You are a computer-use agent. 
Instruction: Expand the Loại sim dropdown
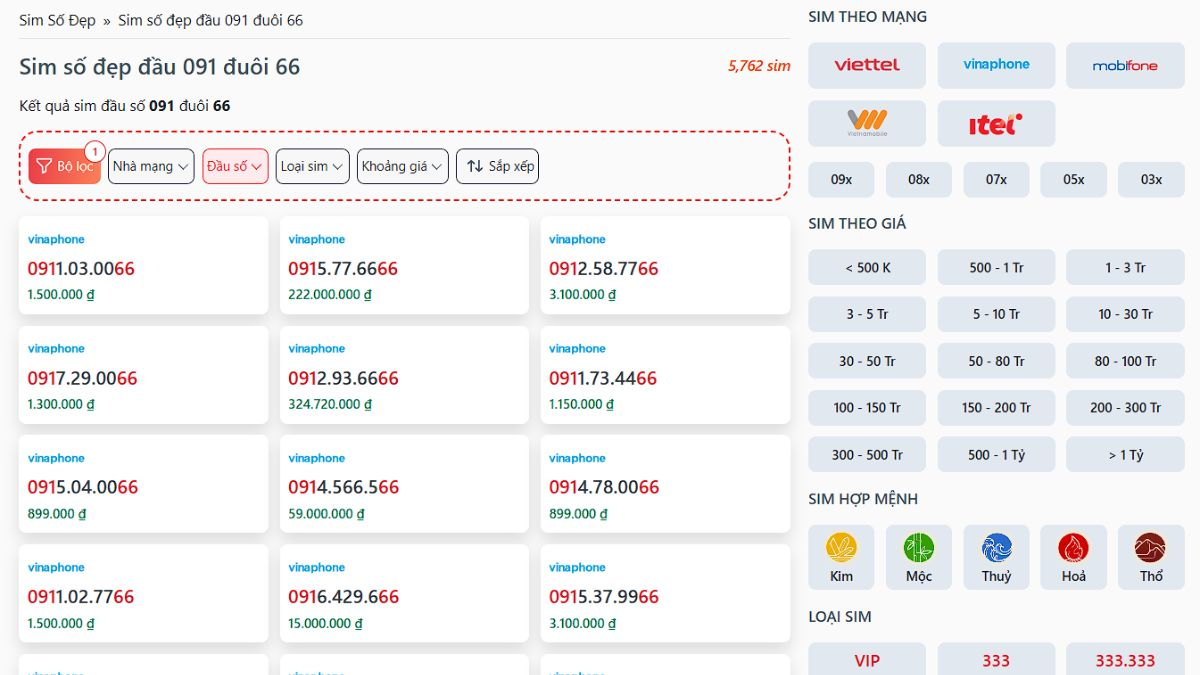(312, 166)
